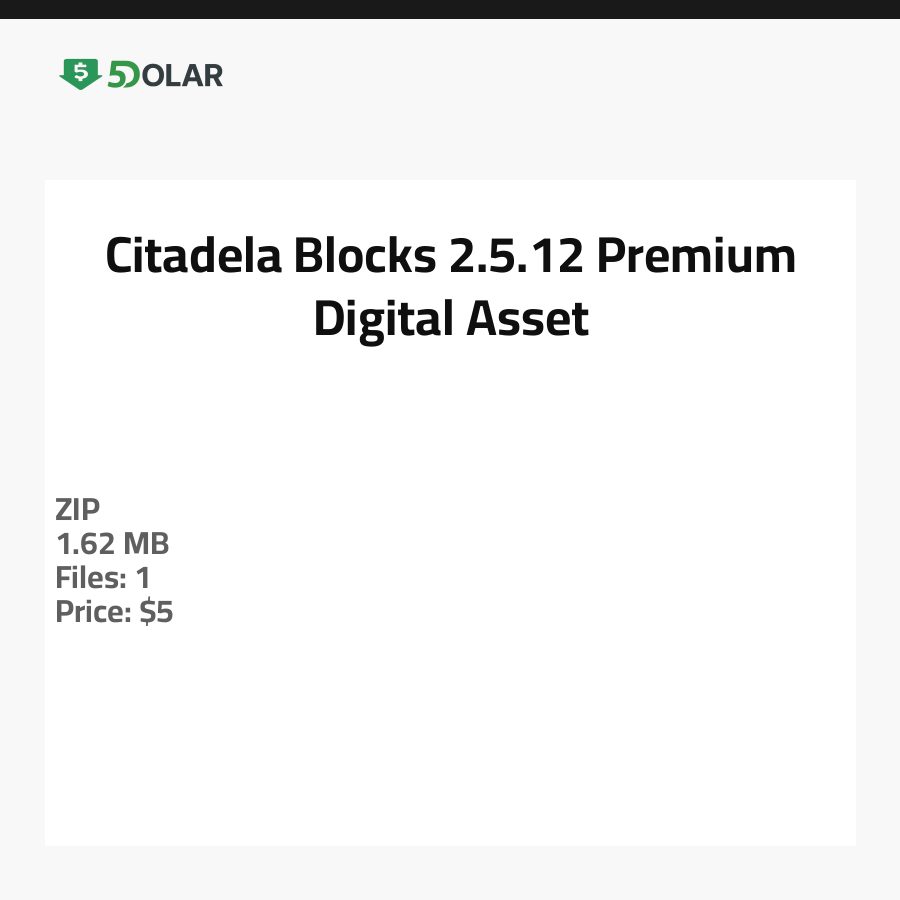Click the gray margin below the white card
The image size is (900, 900).
click(450, 873)
